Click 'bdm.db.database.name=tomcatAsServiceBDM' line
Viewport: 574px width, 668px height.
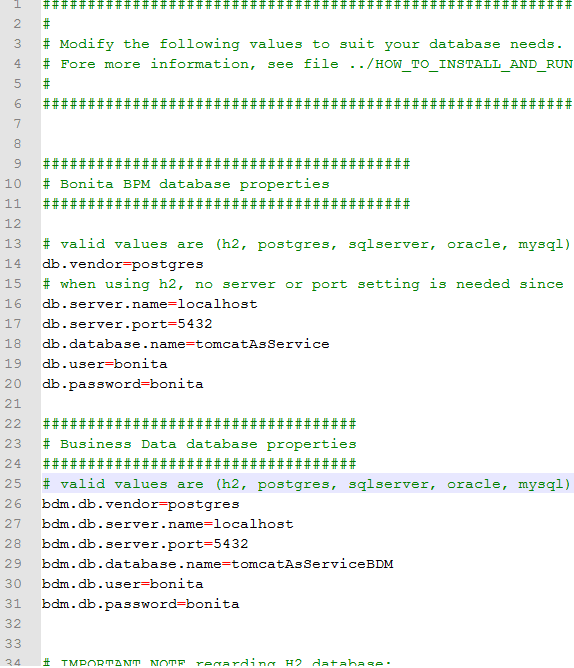click(218, 564)
